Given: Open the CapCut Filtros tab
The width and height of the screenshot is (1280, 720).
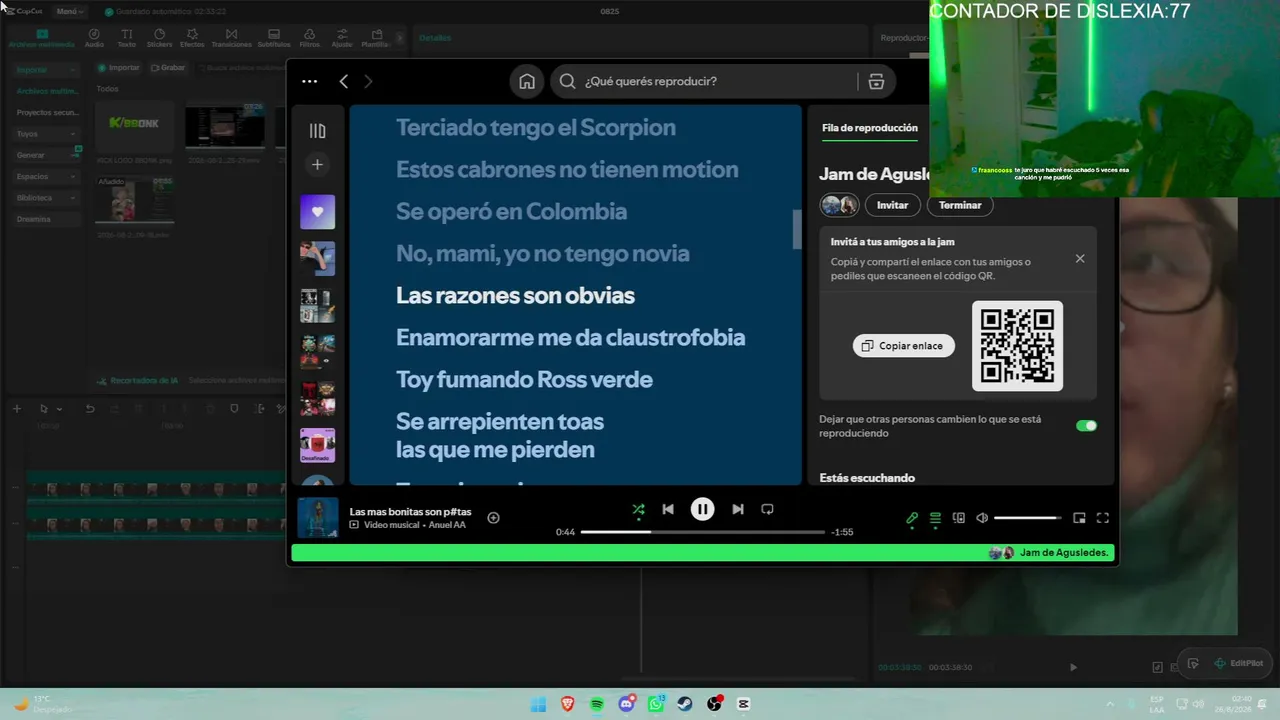Looking at the screenshot, I should pos(309,38).
